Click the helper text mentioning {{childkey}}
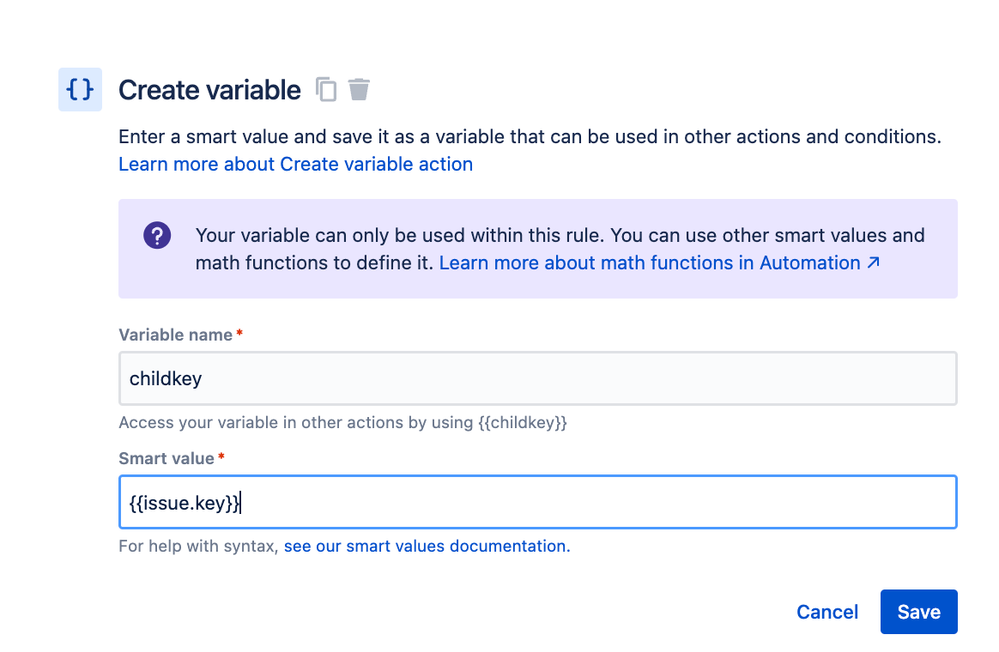Image resolution: width=999 pixels, height=652 pixels. click(342, 422)
